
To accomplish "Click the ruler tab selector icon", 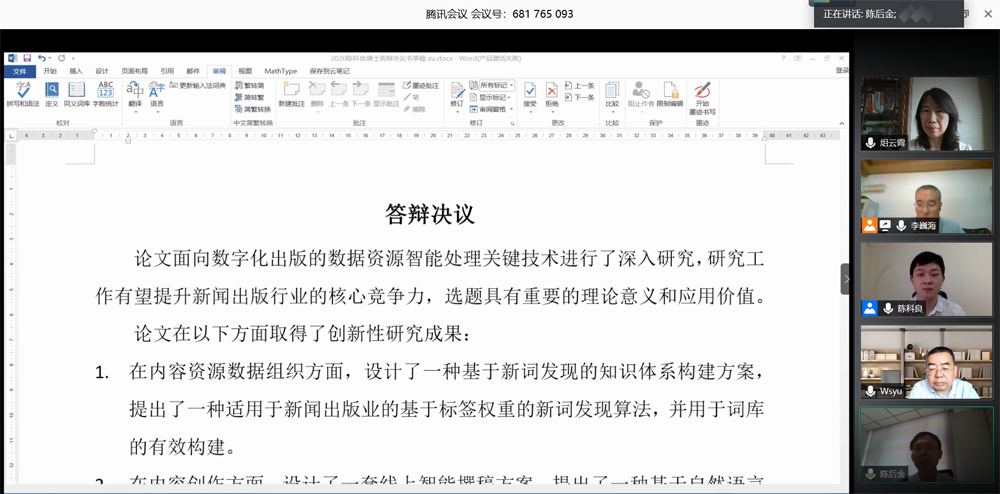I will pyautogui.click(x=10, y=135).
